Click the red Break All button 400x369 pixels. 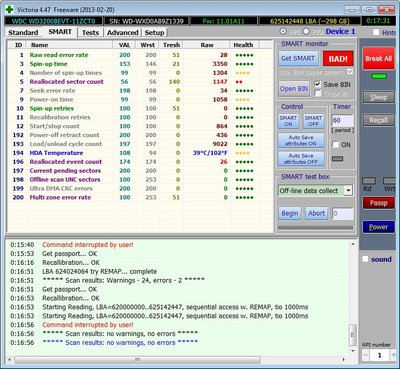point(378,59)
